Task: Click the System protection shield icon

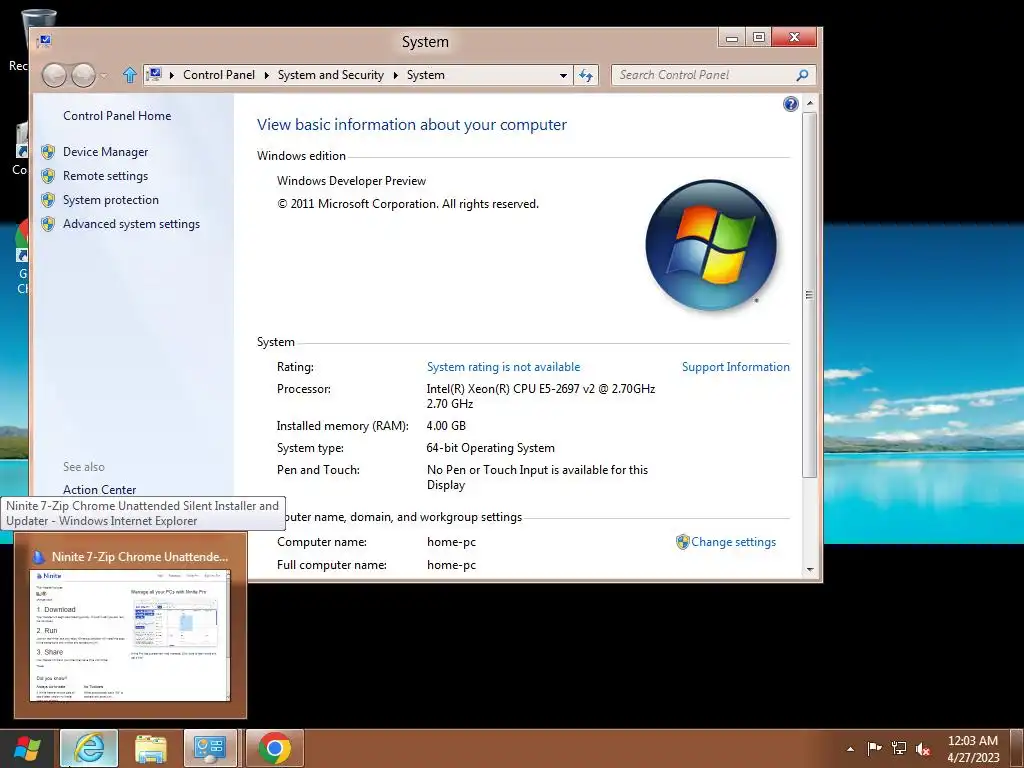Action: pos(48,200)
